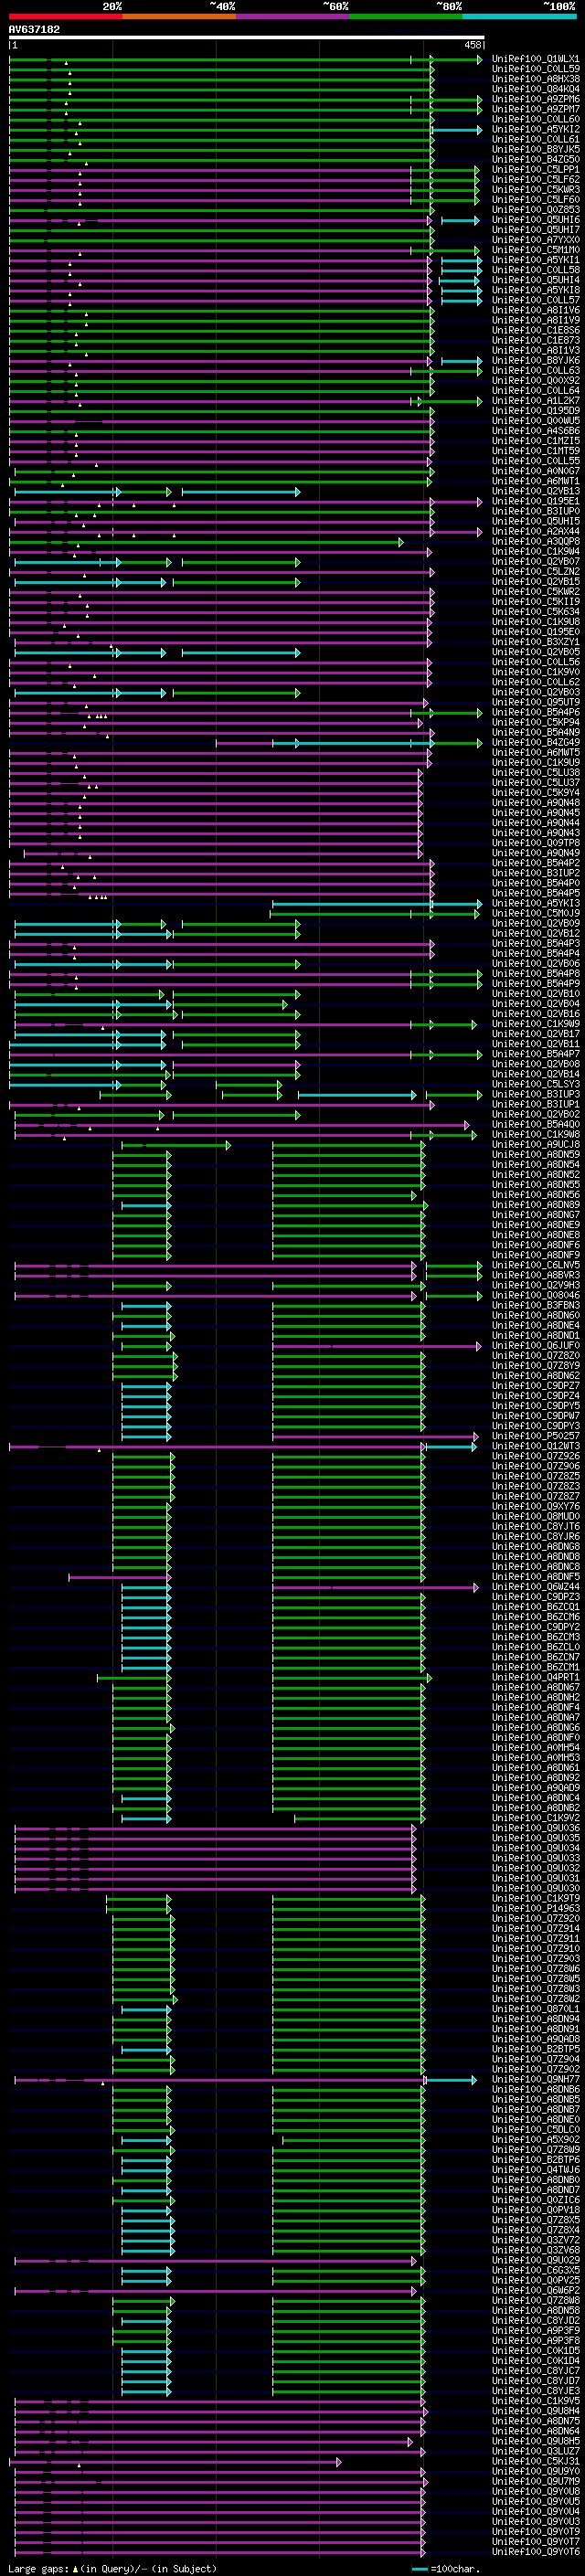
Task: Select the UniRef100_C0LL58 label
Action: click(x=536, y=269)
